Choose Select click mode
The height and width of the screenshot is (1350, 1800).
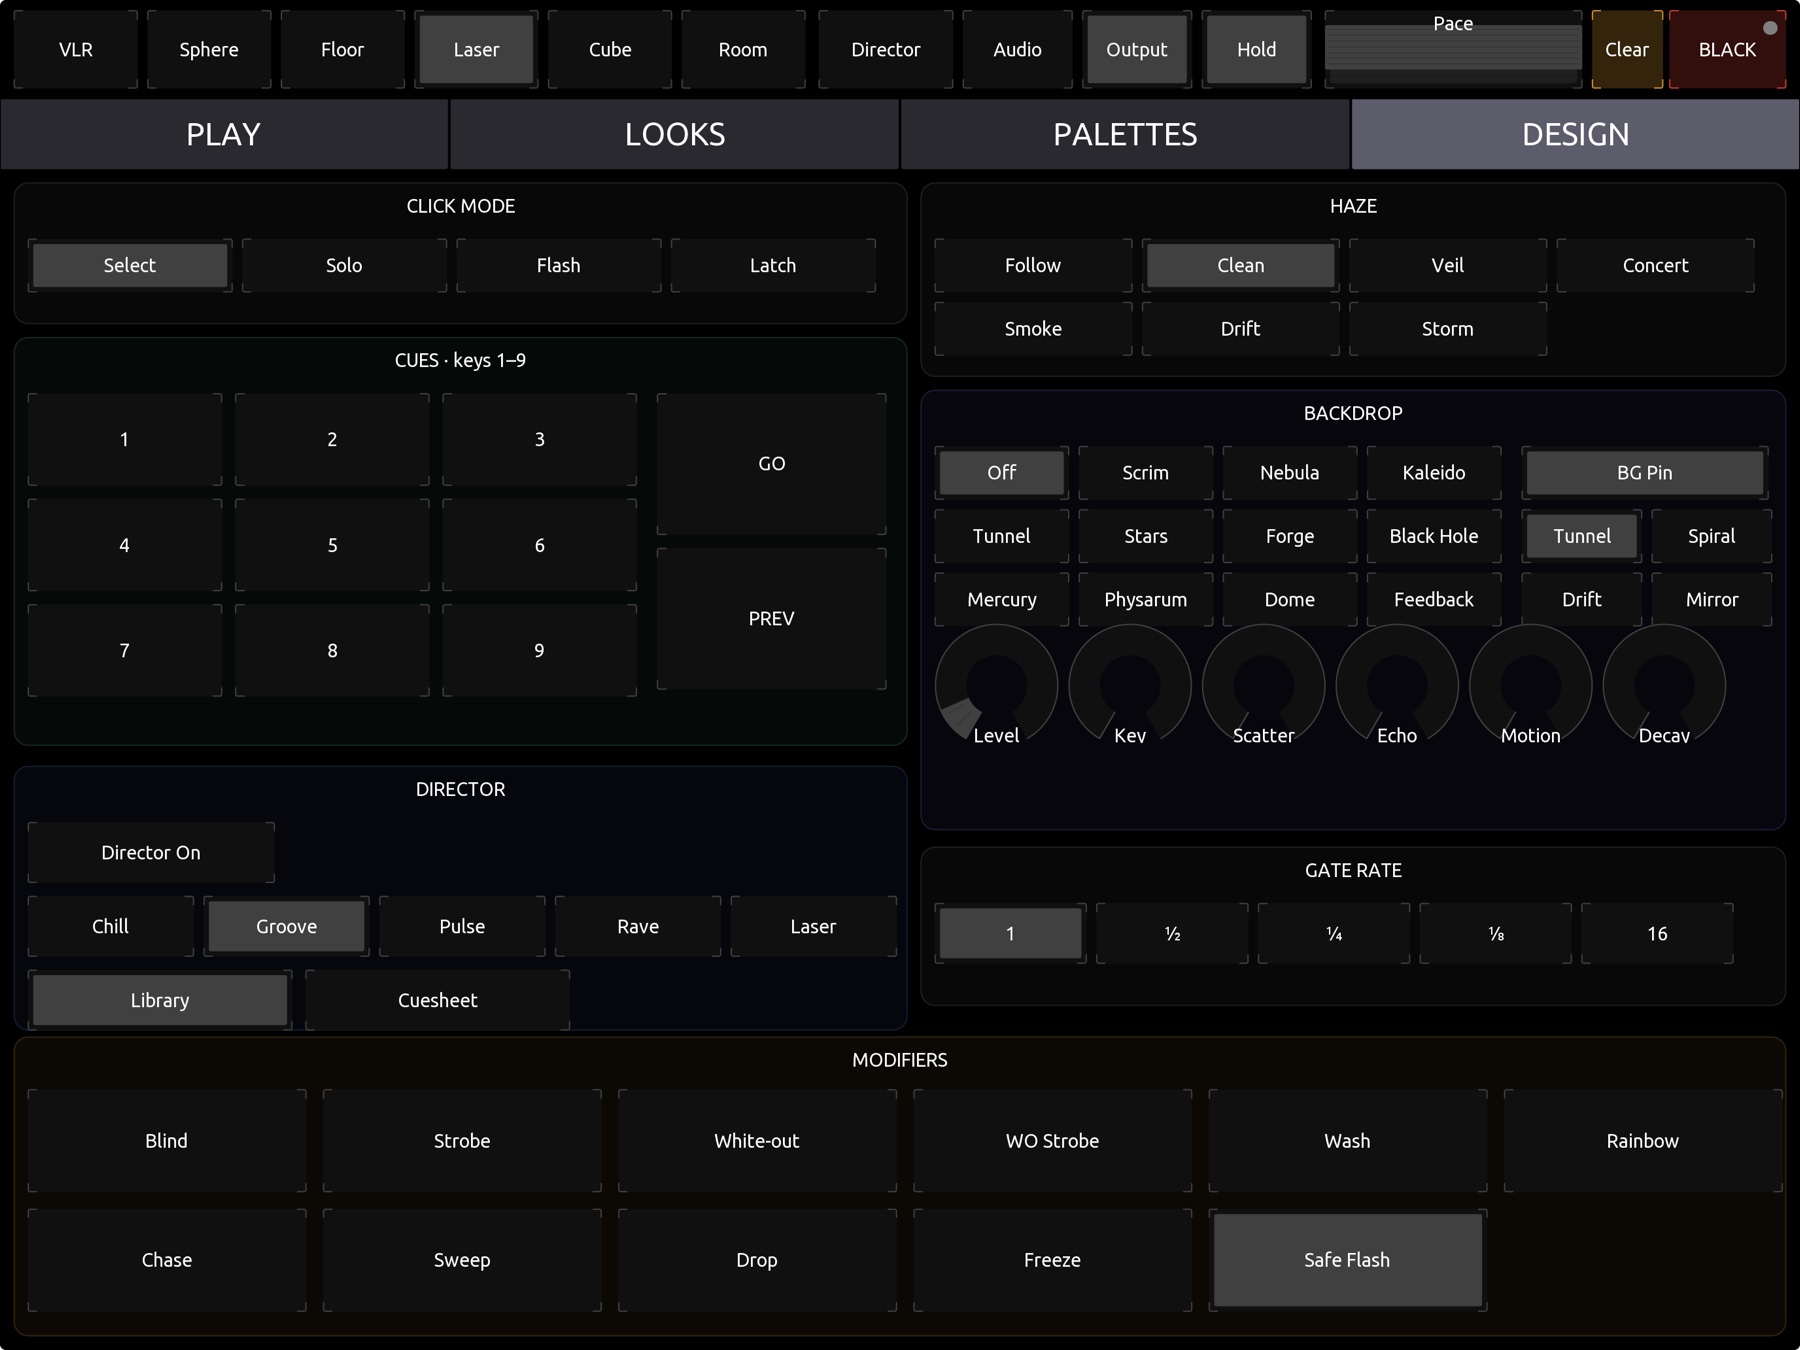(x=130, y=265)
